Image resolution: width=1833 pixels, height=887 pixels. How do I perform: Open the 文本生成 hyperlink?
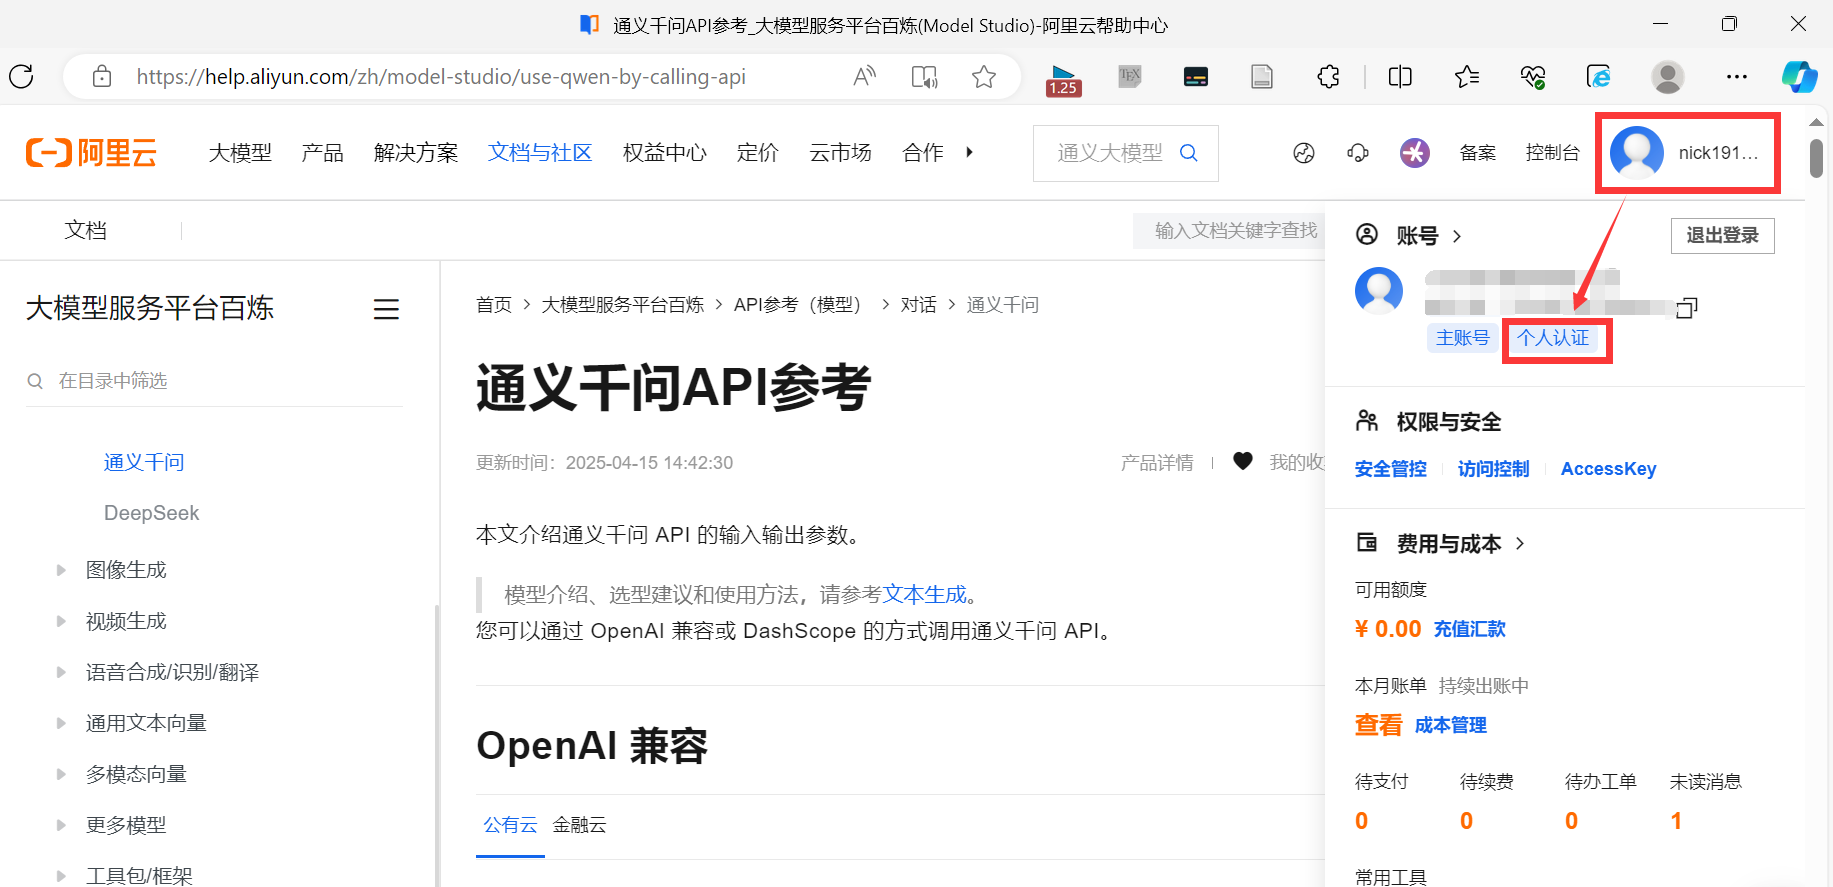[x=924, y=595]
